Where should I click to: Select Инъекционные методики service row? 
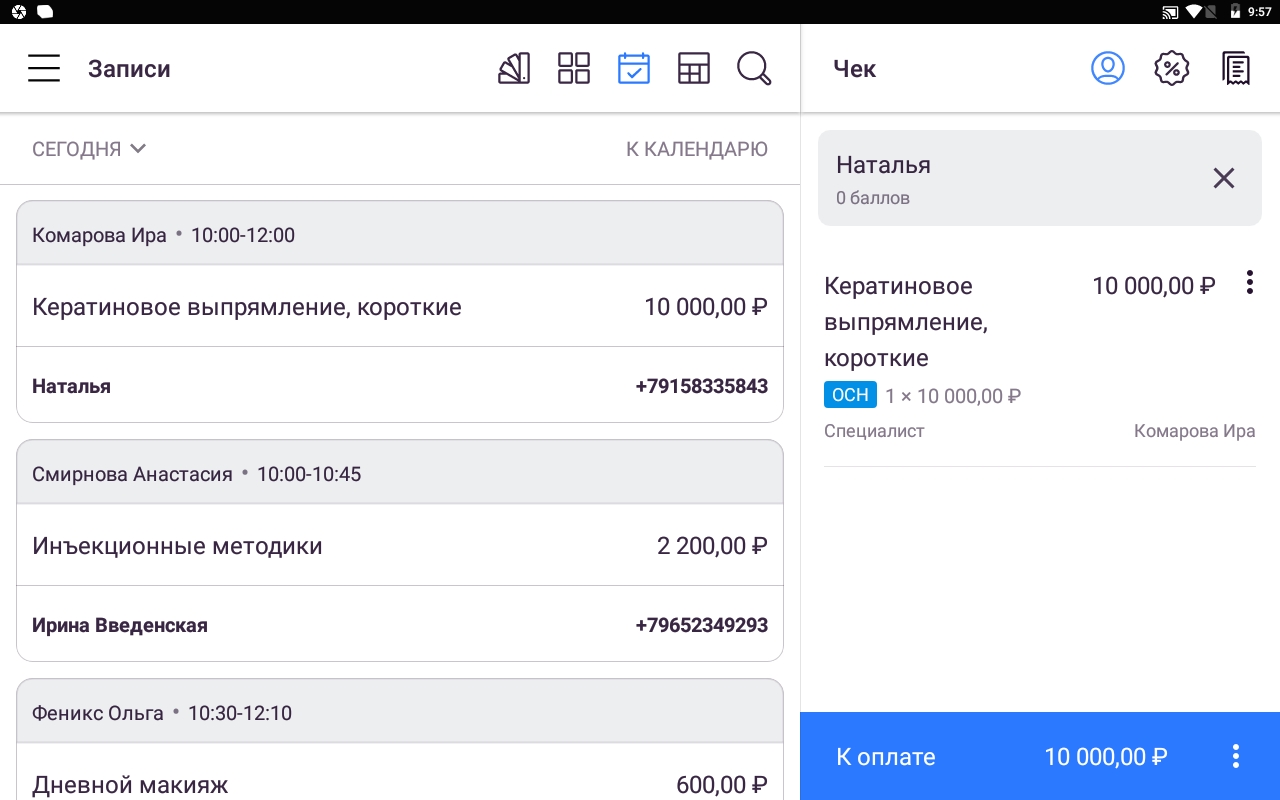pyautogui.click(x=400, y=545)
